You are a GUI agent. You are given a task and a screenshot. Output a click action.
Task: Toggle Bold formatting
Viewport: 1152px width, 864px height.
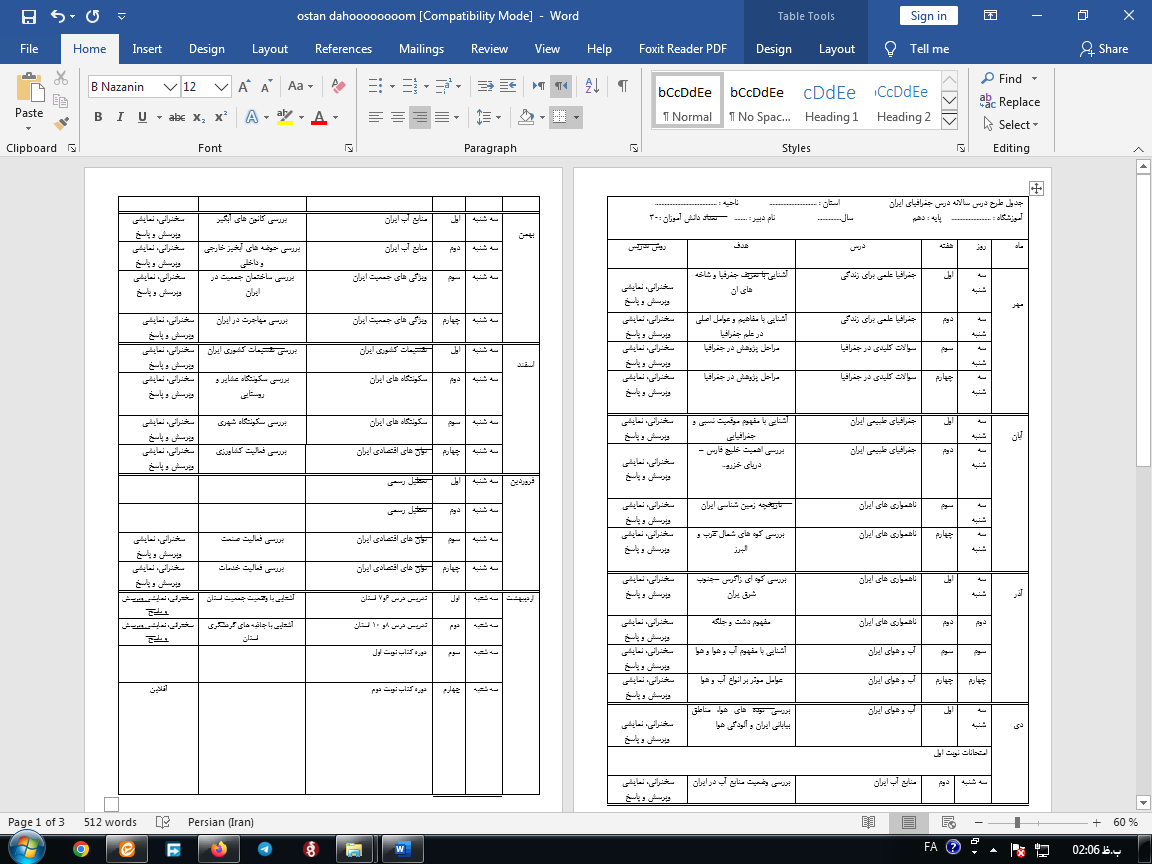pyautogui.click(x=98, y=117)
